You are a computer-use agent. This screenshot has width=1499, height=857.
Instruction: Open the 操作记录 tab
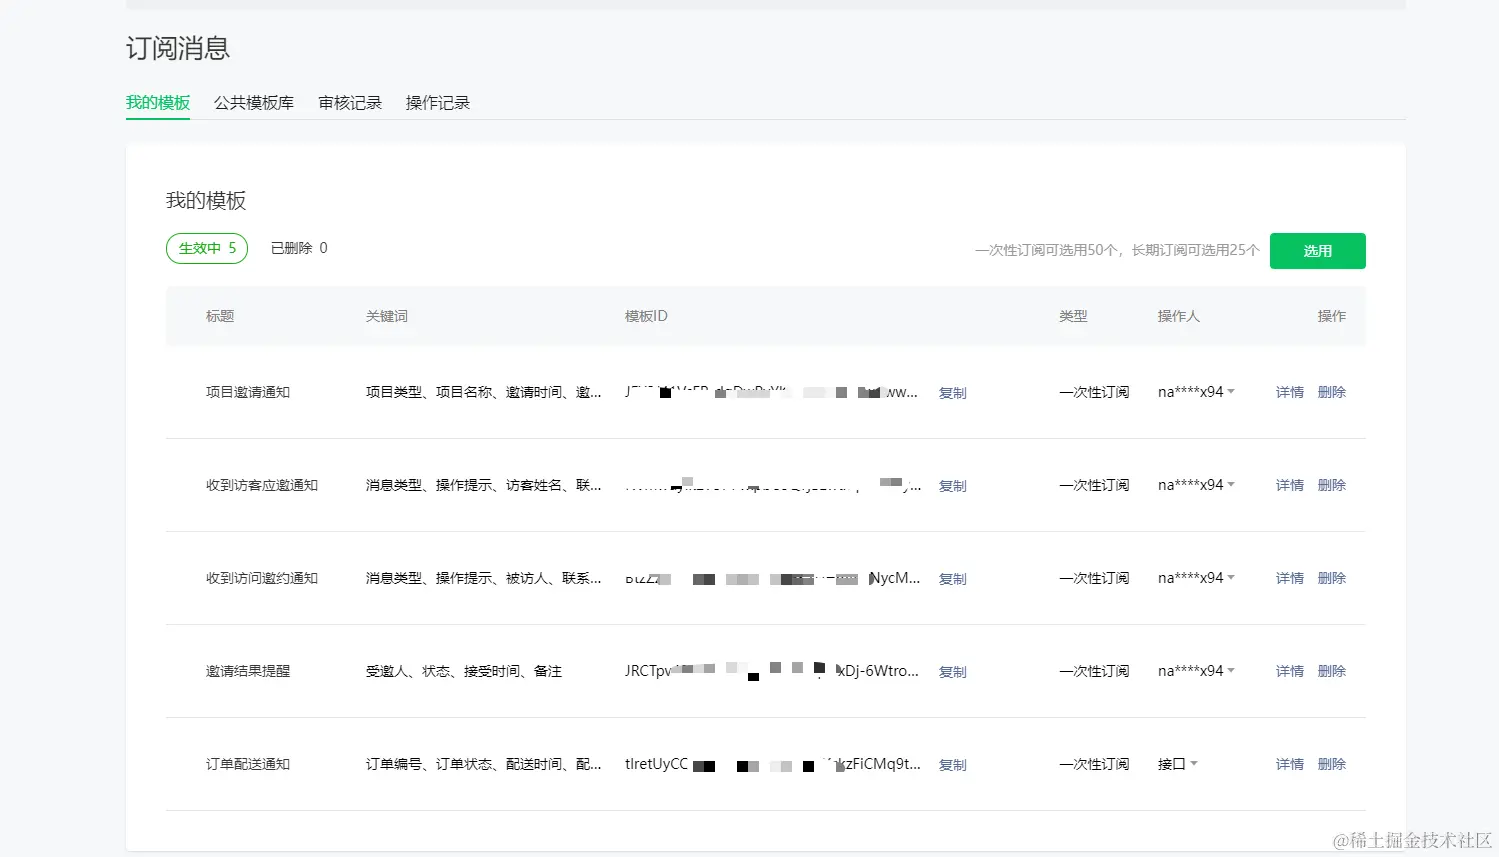pyautogui.click(x=438, y=103)
